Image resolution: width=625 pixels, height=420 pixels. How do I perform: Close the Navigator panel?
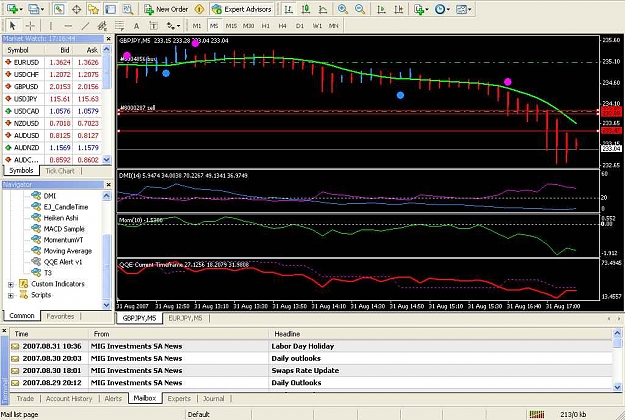108,185
